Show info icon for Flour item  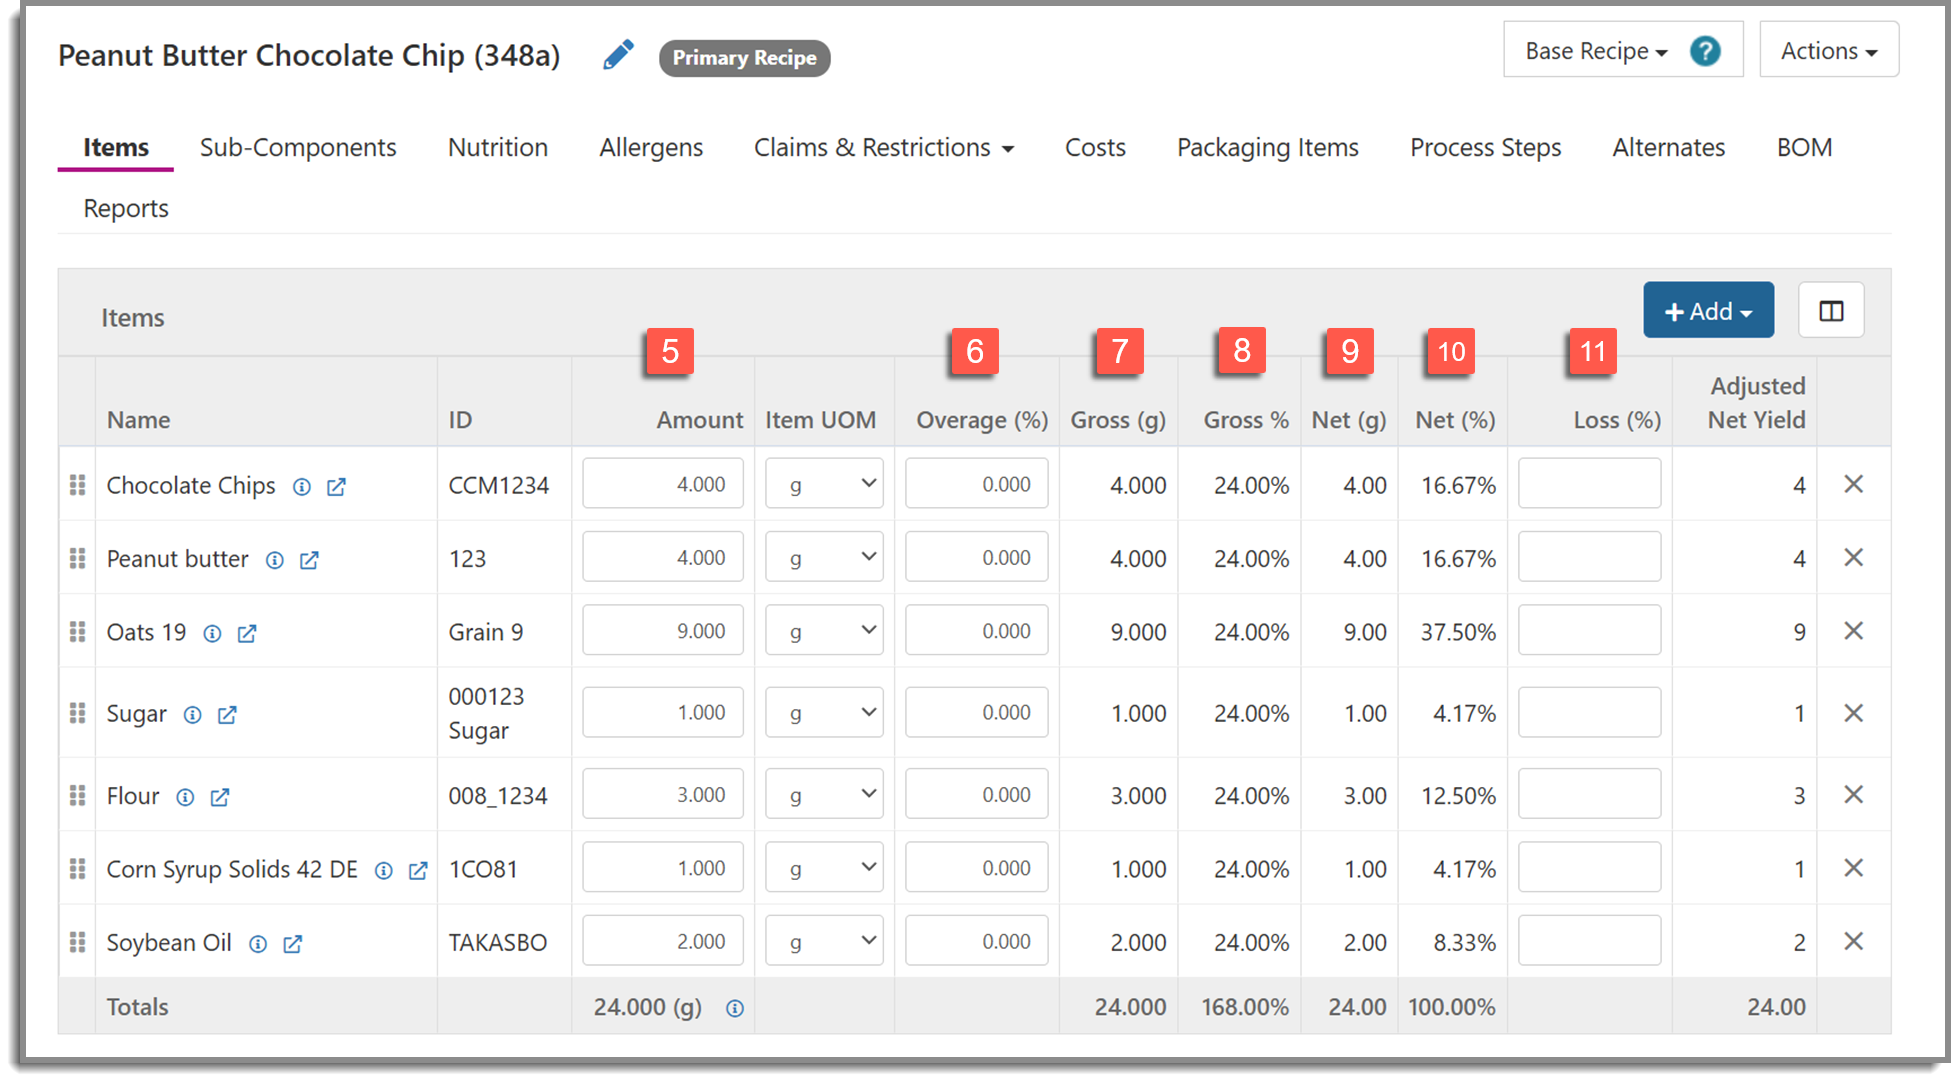185,797
